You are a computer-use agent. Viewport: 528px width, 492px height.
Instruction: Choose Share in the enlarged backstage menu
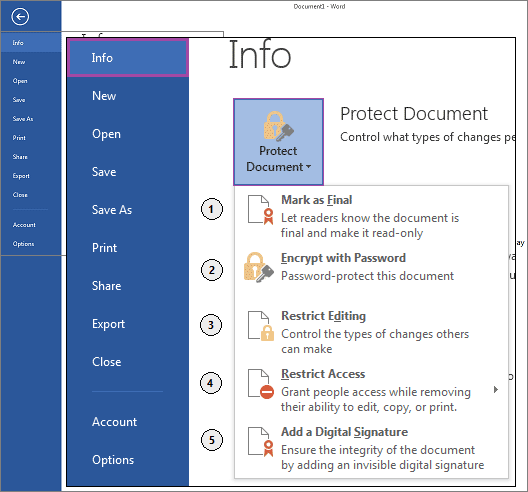106,286
